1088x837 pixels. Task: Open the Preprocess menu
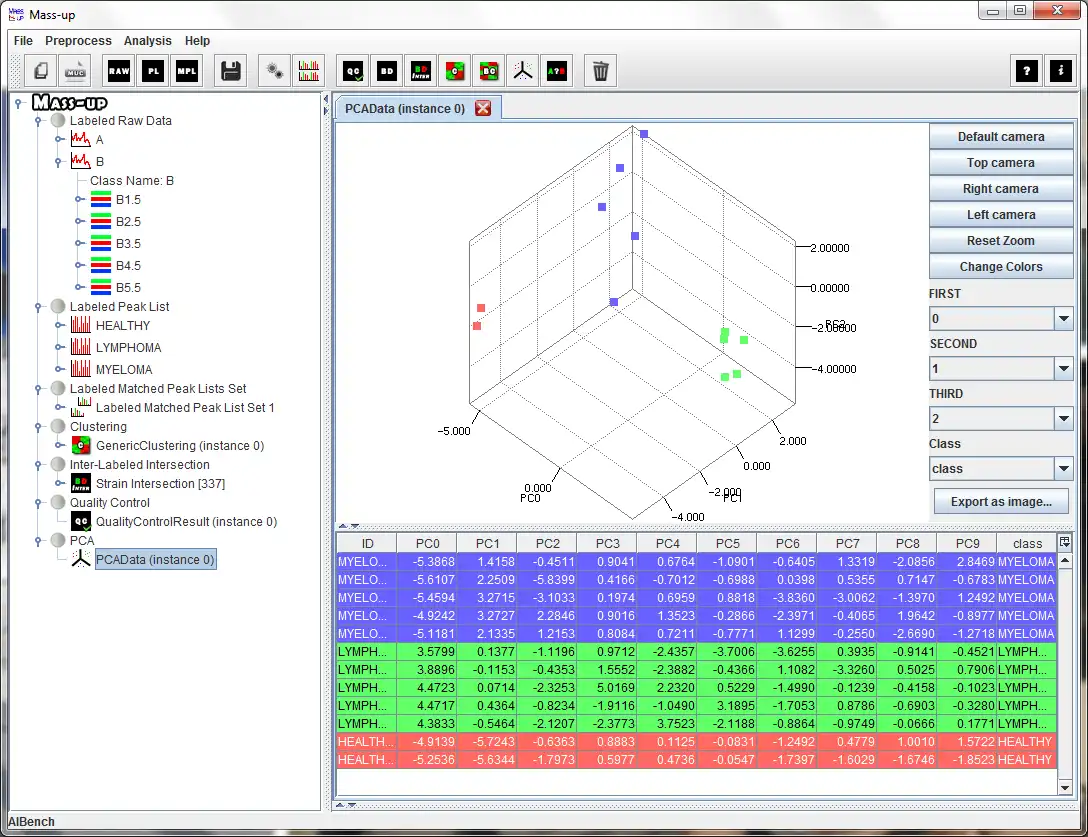pyautogui.click(x=78, y=41)
